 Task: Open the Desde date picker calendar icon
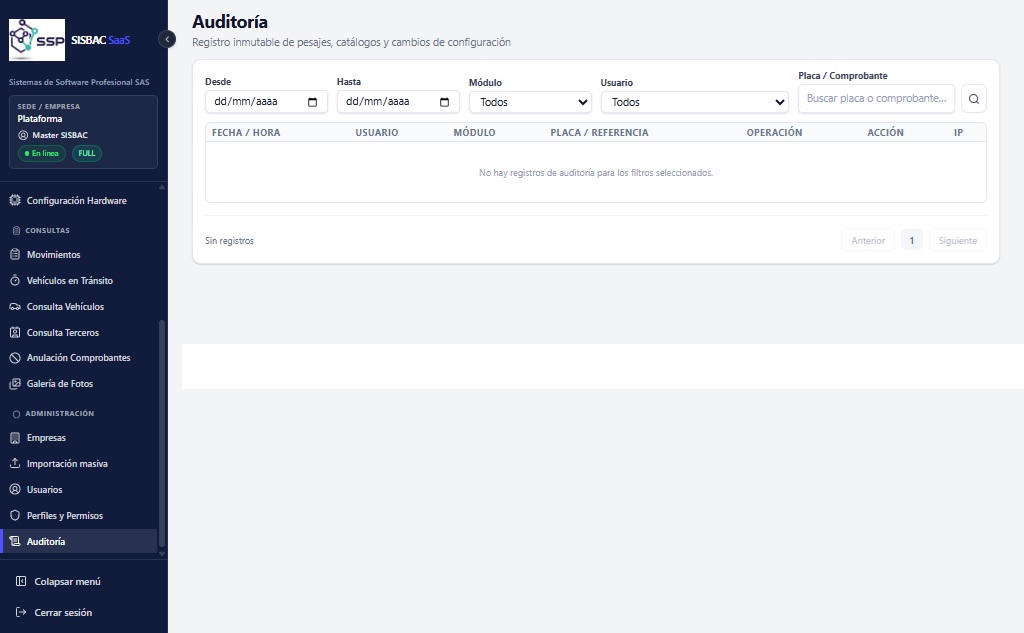tap(312, 102)
